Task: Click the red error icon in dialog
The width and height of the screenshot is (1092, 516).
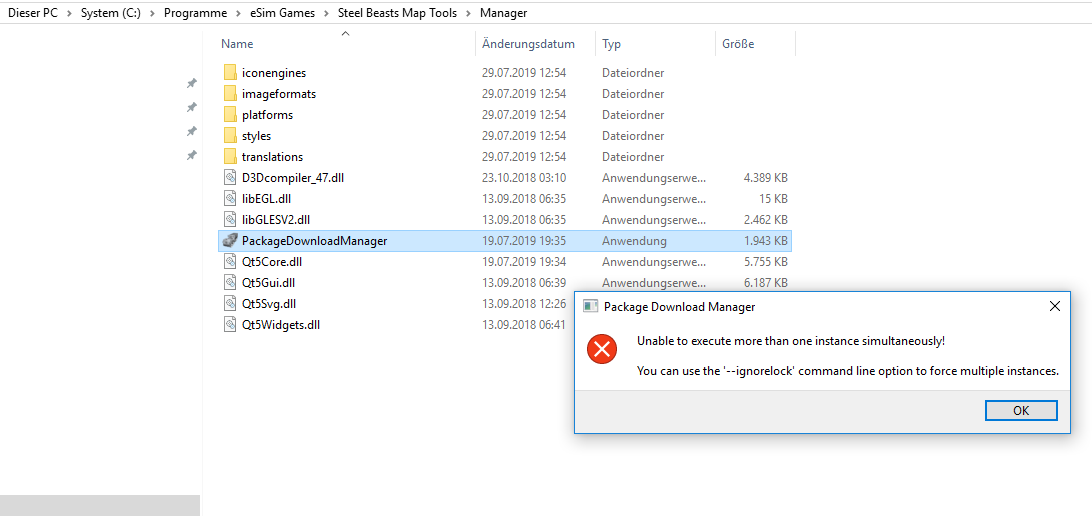Action: [x=602, y=349]
